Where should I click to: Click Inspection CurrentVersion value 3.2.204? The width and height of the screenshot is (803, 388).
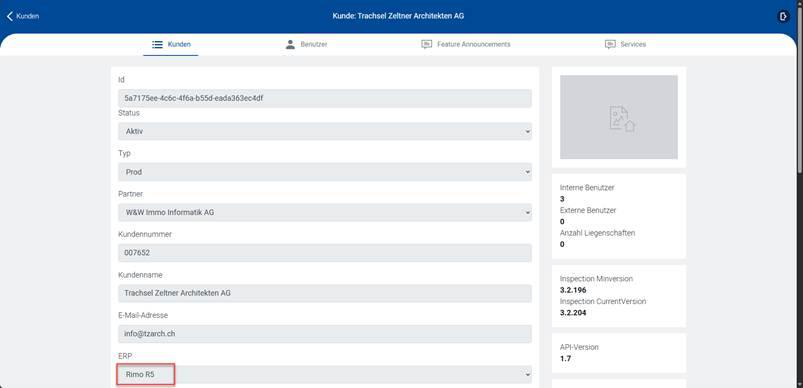(573, 313)
